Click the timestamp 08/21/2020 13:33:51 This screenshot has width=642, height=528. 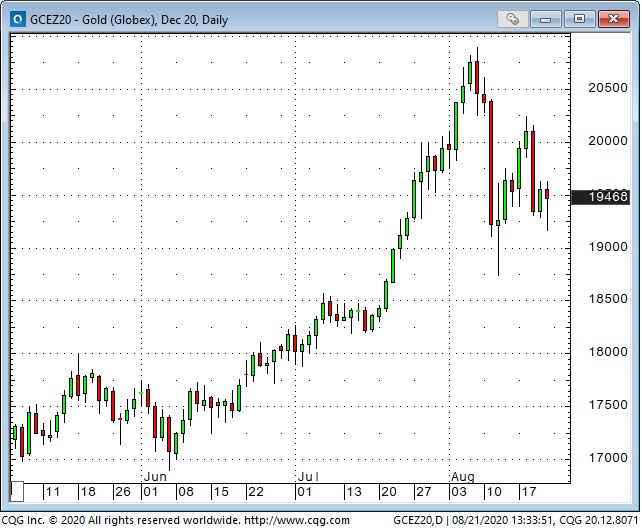[502, 521]
